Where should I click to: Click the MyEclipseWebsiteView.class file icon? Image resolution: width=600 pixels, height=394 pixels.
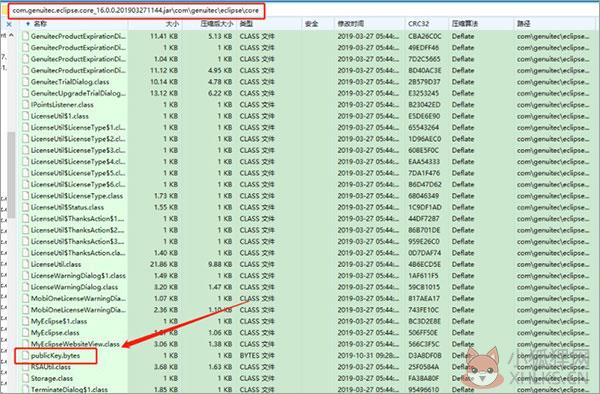click(x=26, y=344)
